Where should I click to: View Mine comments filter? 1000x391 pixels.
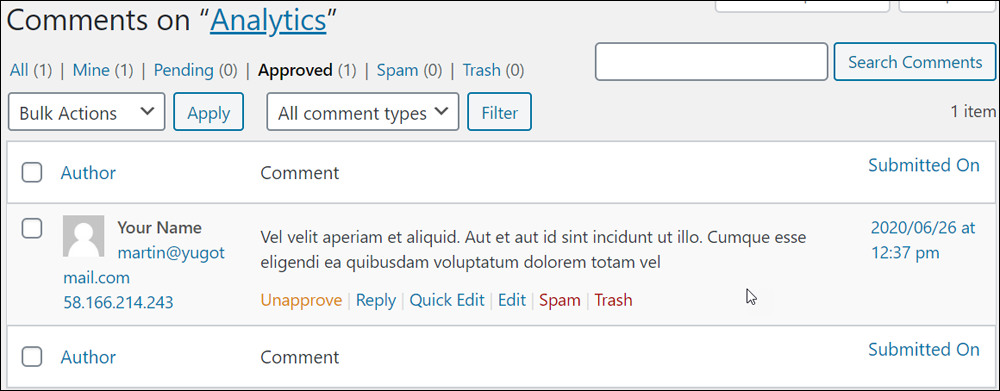91,70
